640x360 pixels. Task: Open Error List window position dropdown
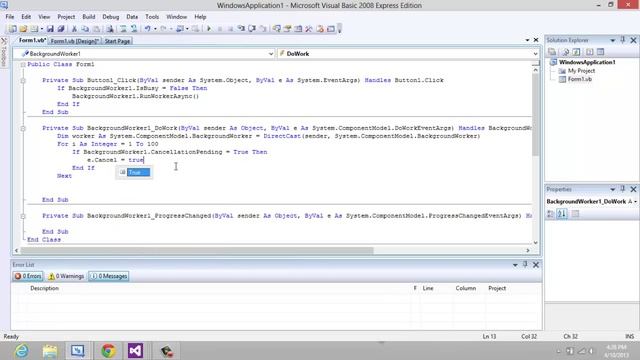point(515,265)
